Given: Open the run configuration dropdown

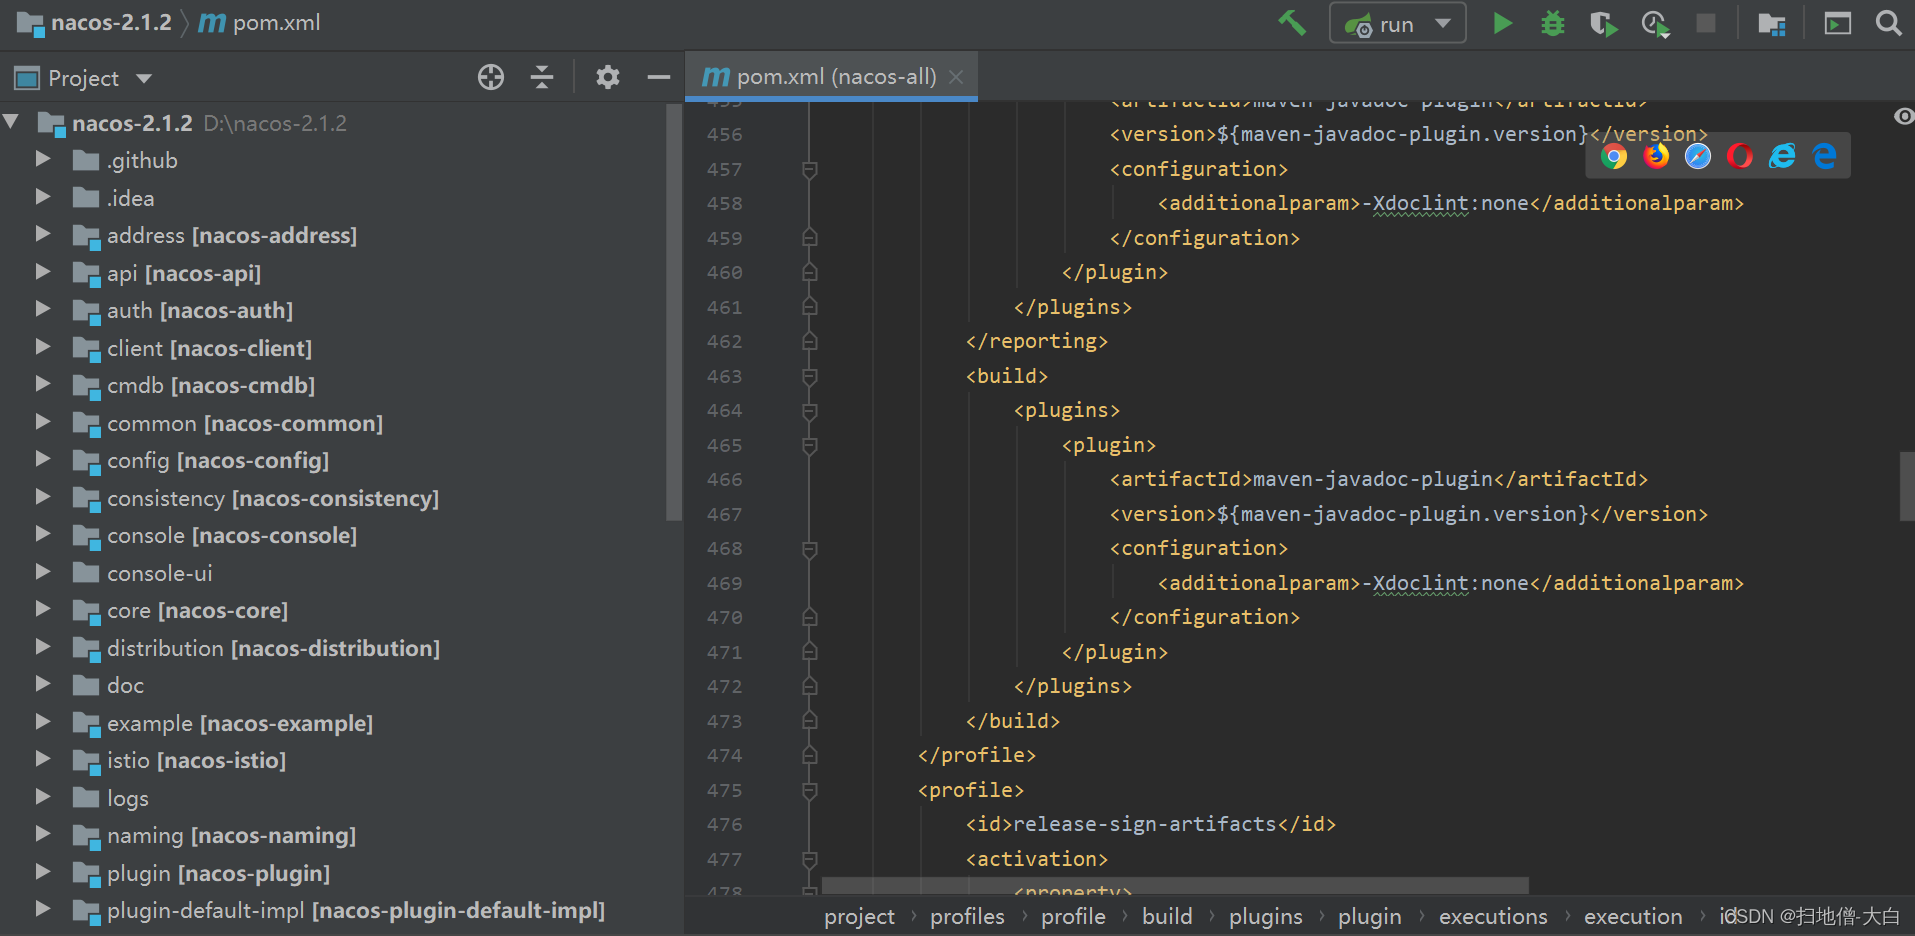Looking at the screenshot, I should point(1397,23).
